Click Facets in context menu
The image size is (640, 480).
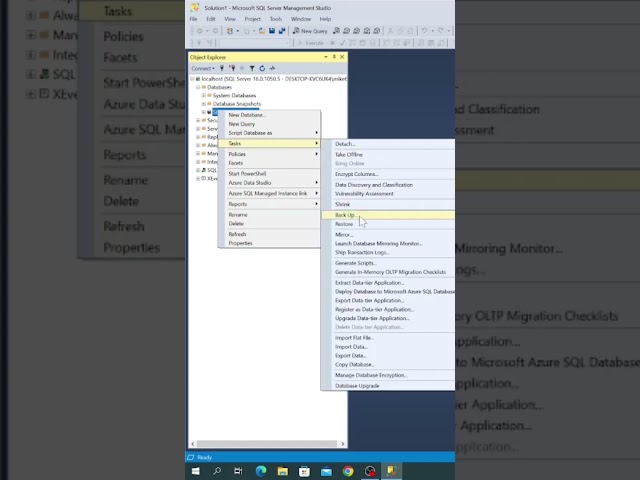269,163
